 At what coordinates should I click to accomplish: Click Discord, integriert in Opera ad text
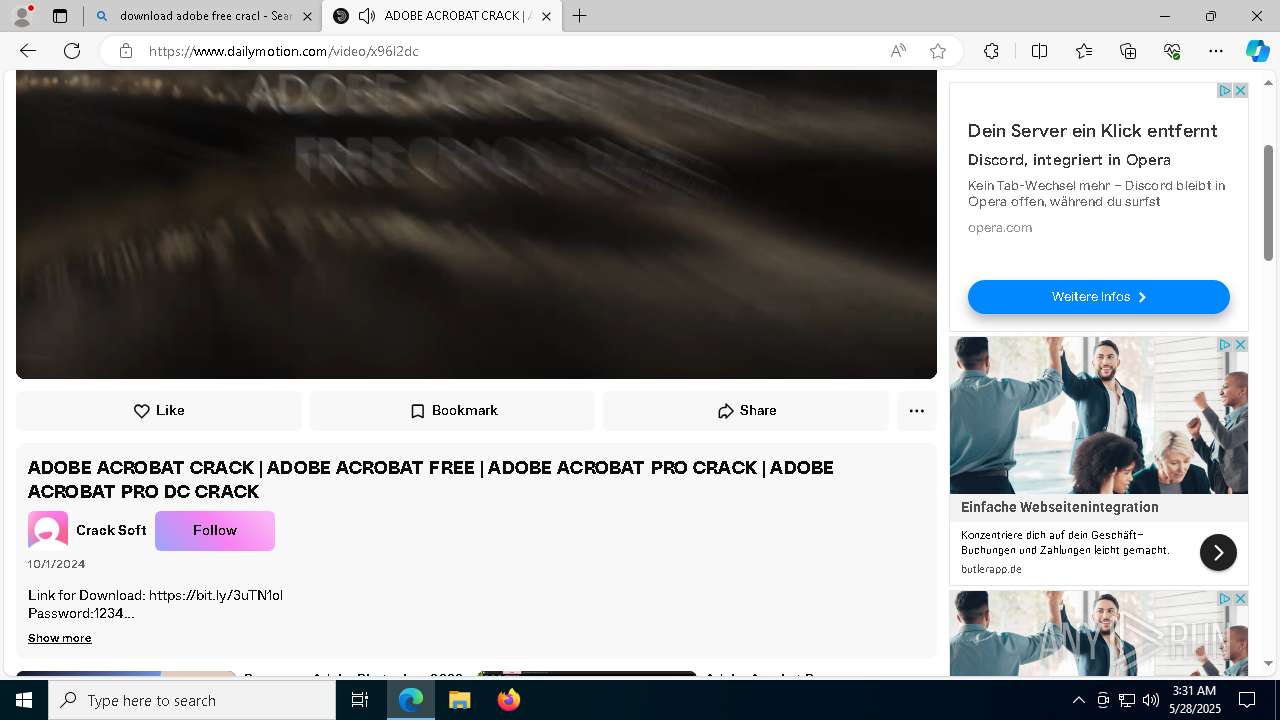coord(1069,160)
